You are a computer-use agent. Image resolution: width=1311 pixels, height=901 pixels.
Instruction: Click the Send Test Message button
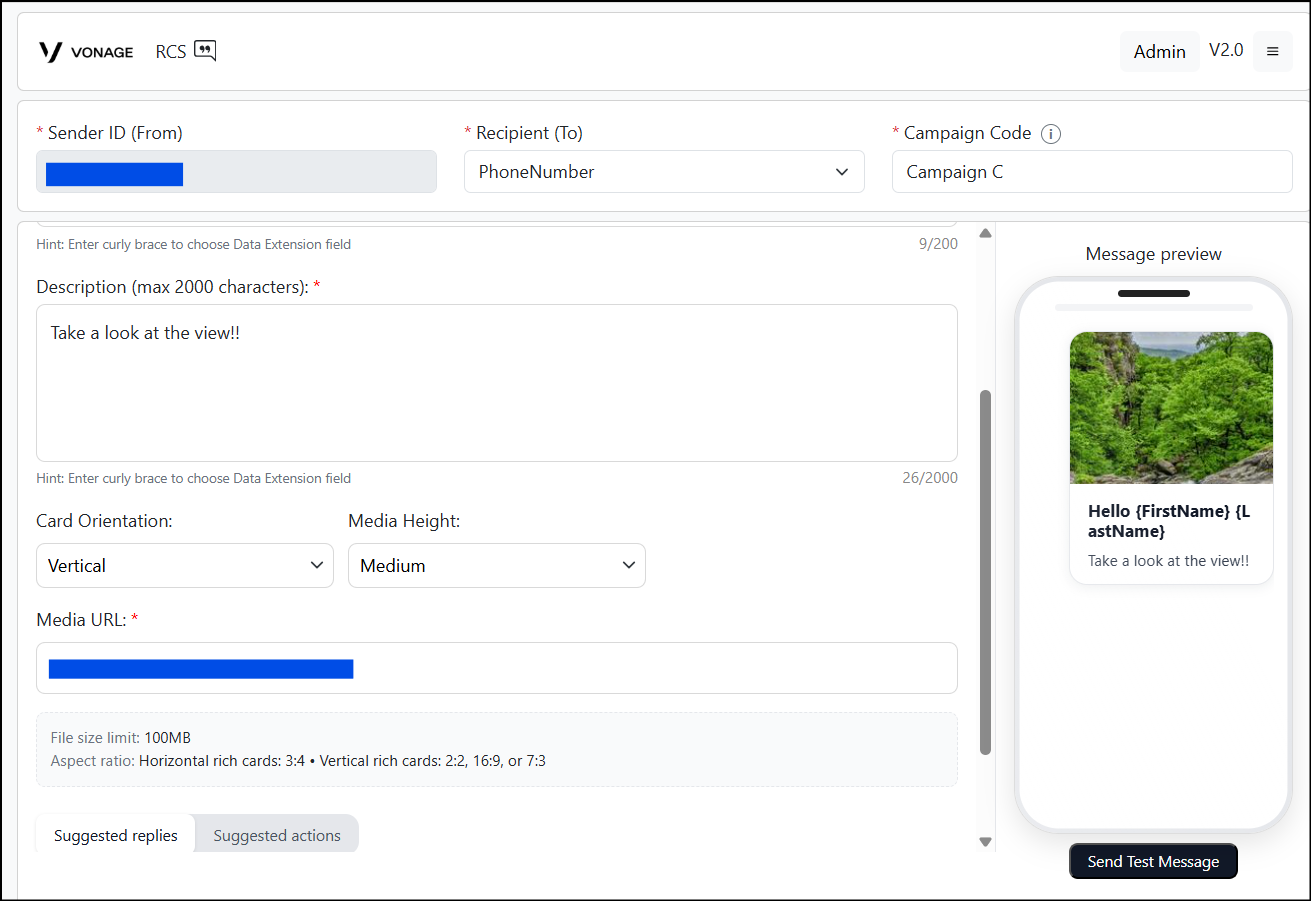(x=1153, y=861)
